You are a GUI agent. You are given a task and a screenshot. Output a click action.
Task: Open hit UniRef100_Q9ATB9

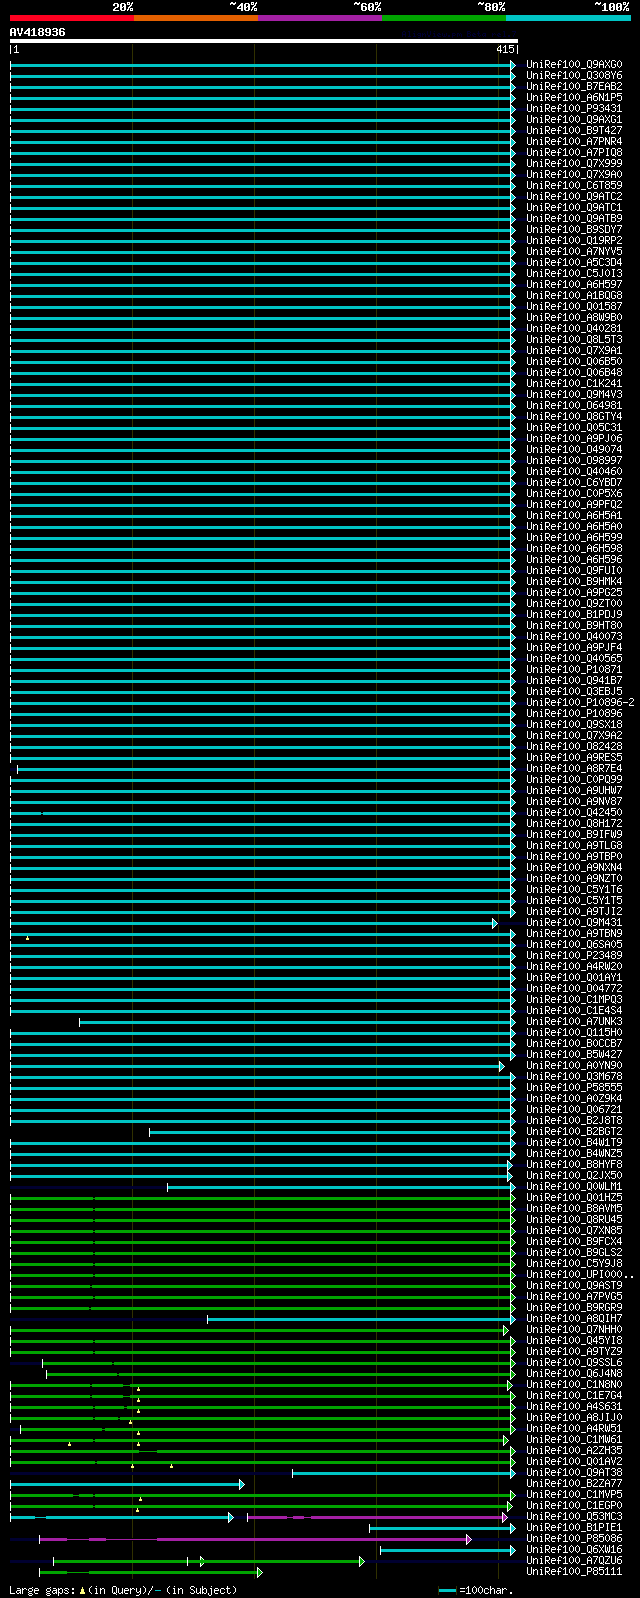[x=574, y=219]
